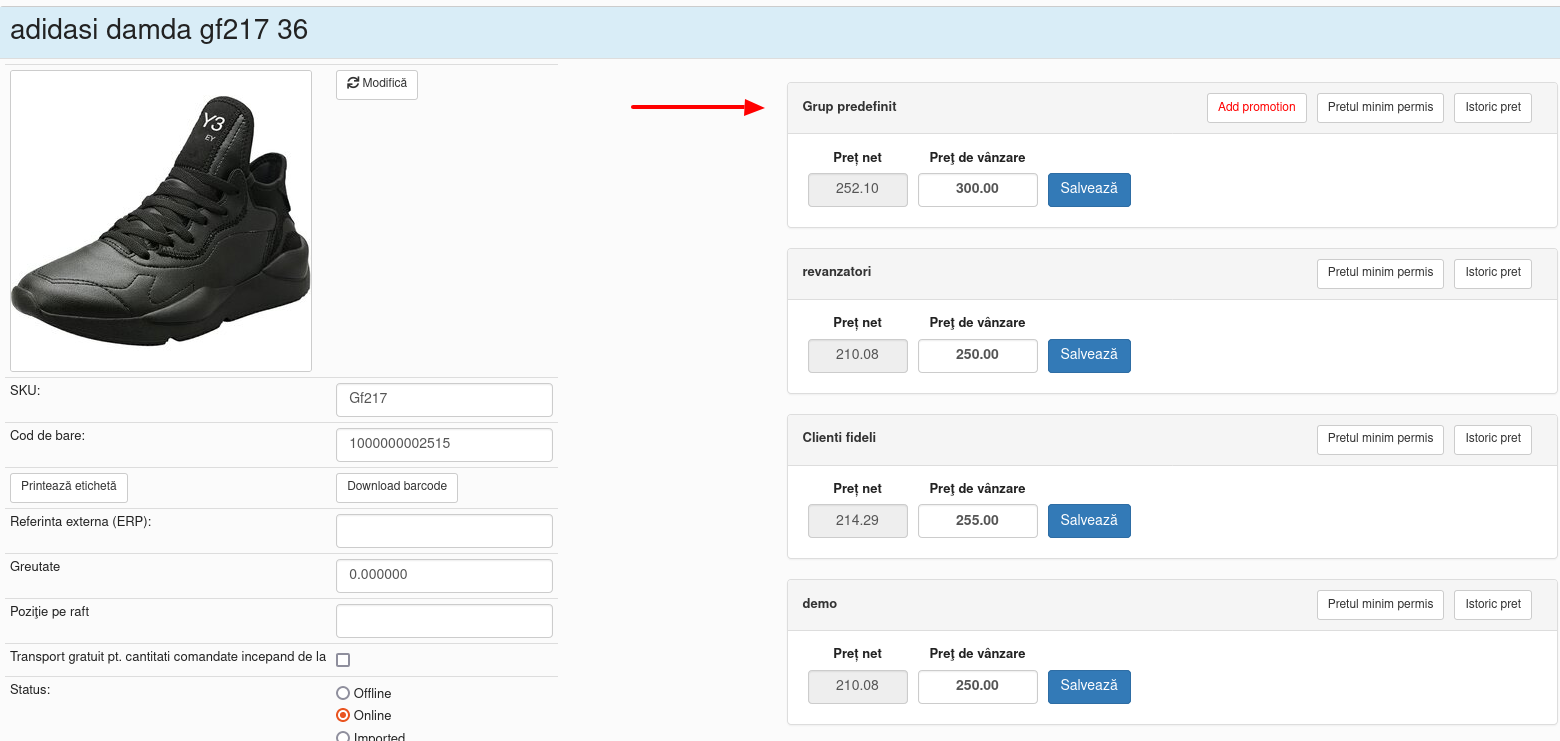Image resolution: width=1560 pixels, height=741 pixels.
Task: Save the demo group price
Action: tap(1089, 687)
